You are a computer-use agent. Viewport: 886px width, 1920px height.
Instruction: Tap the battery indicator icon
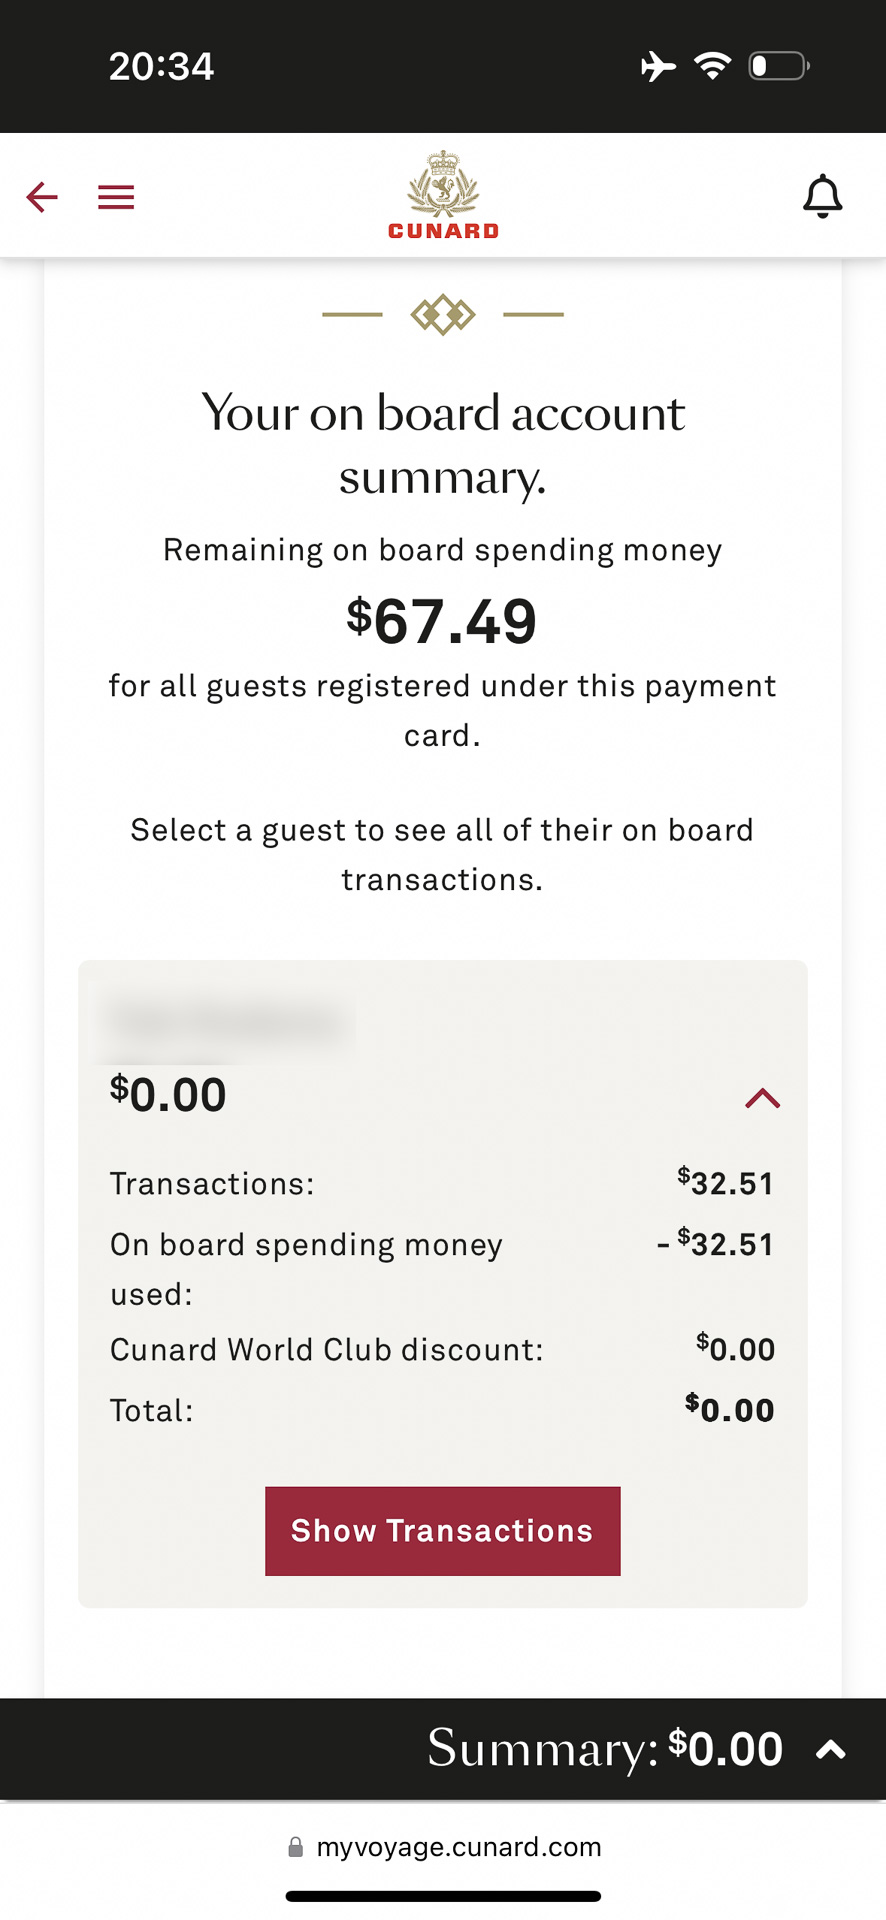[x=778, y=67]
